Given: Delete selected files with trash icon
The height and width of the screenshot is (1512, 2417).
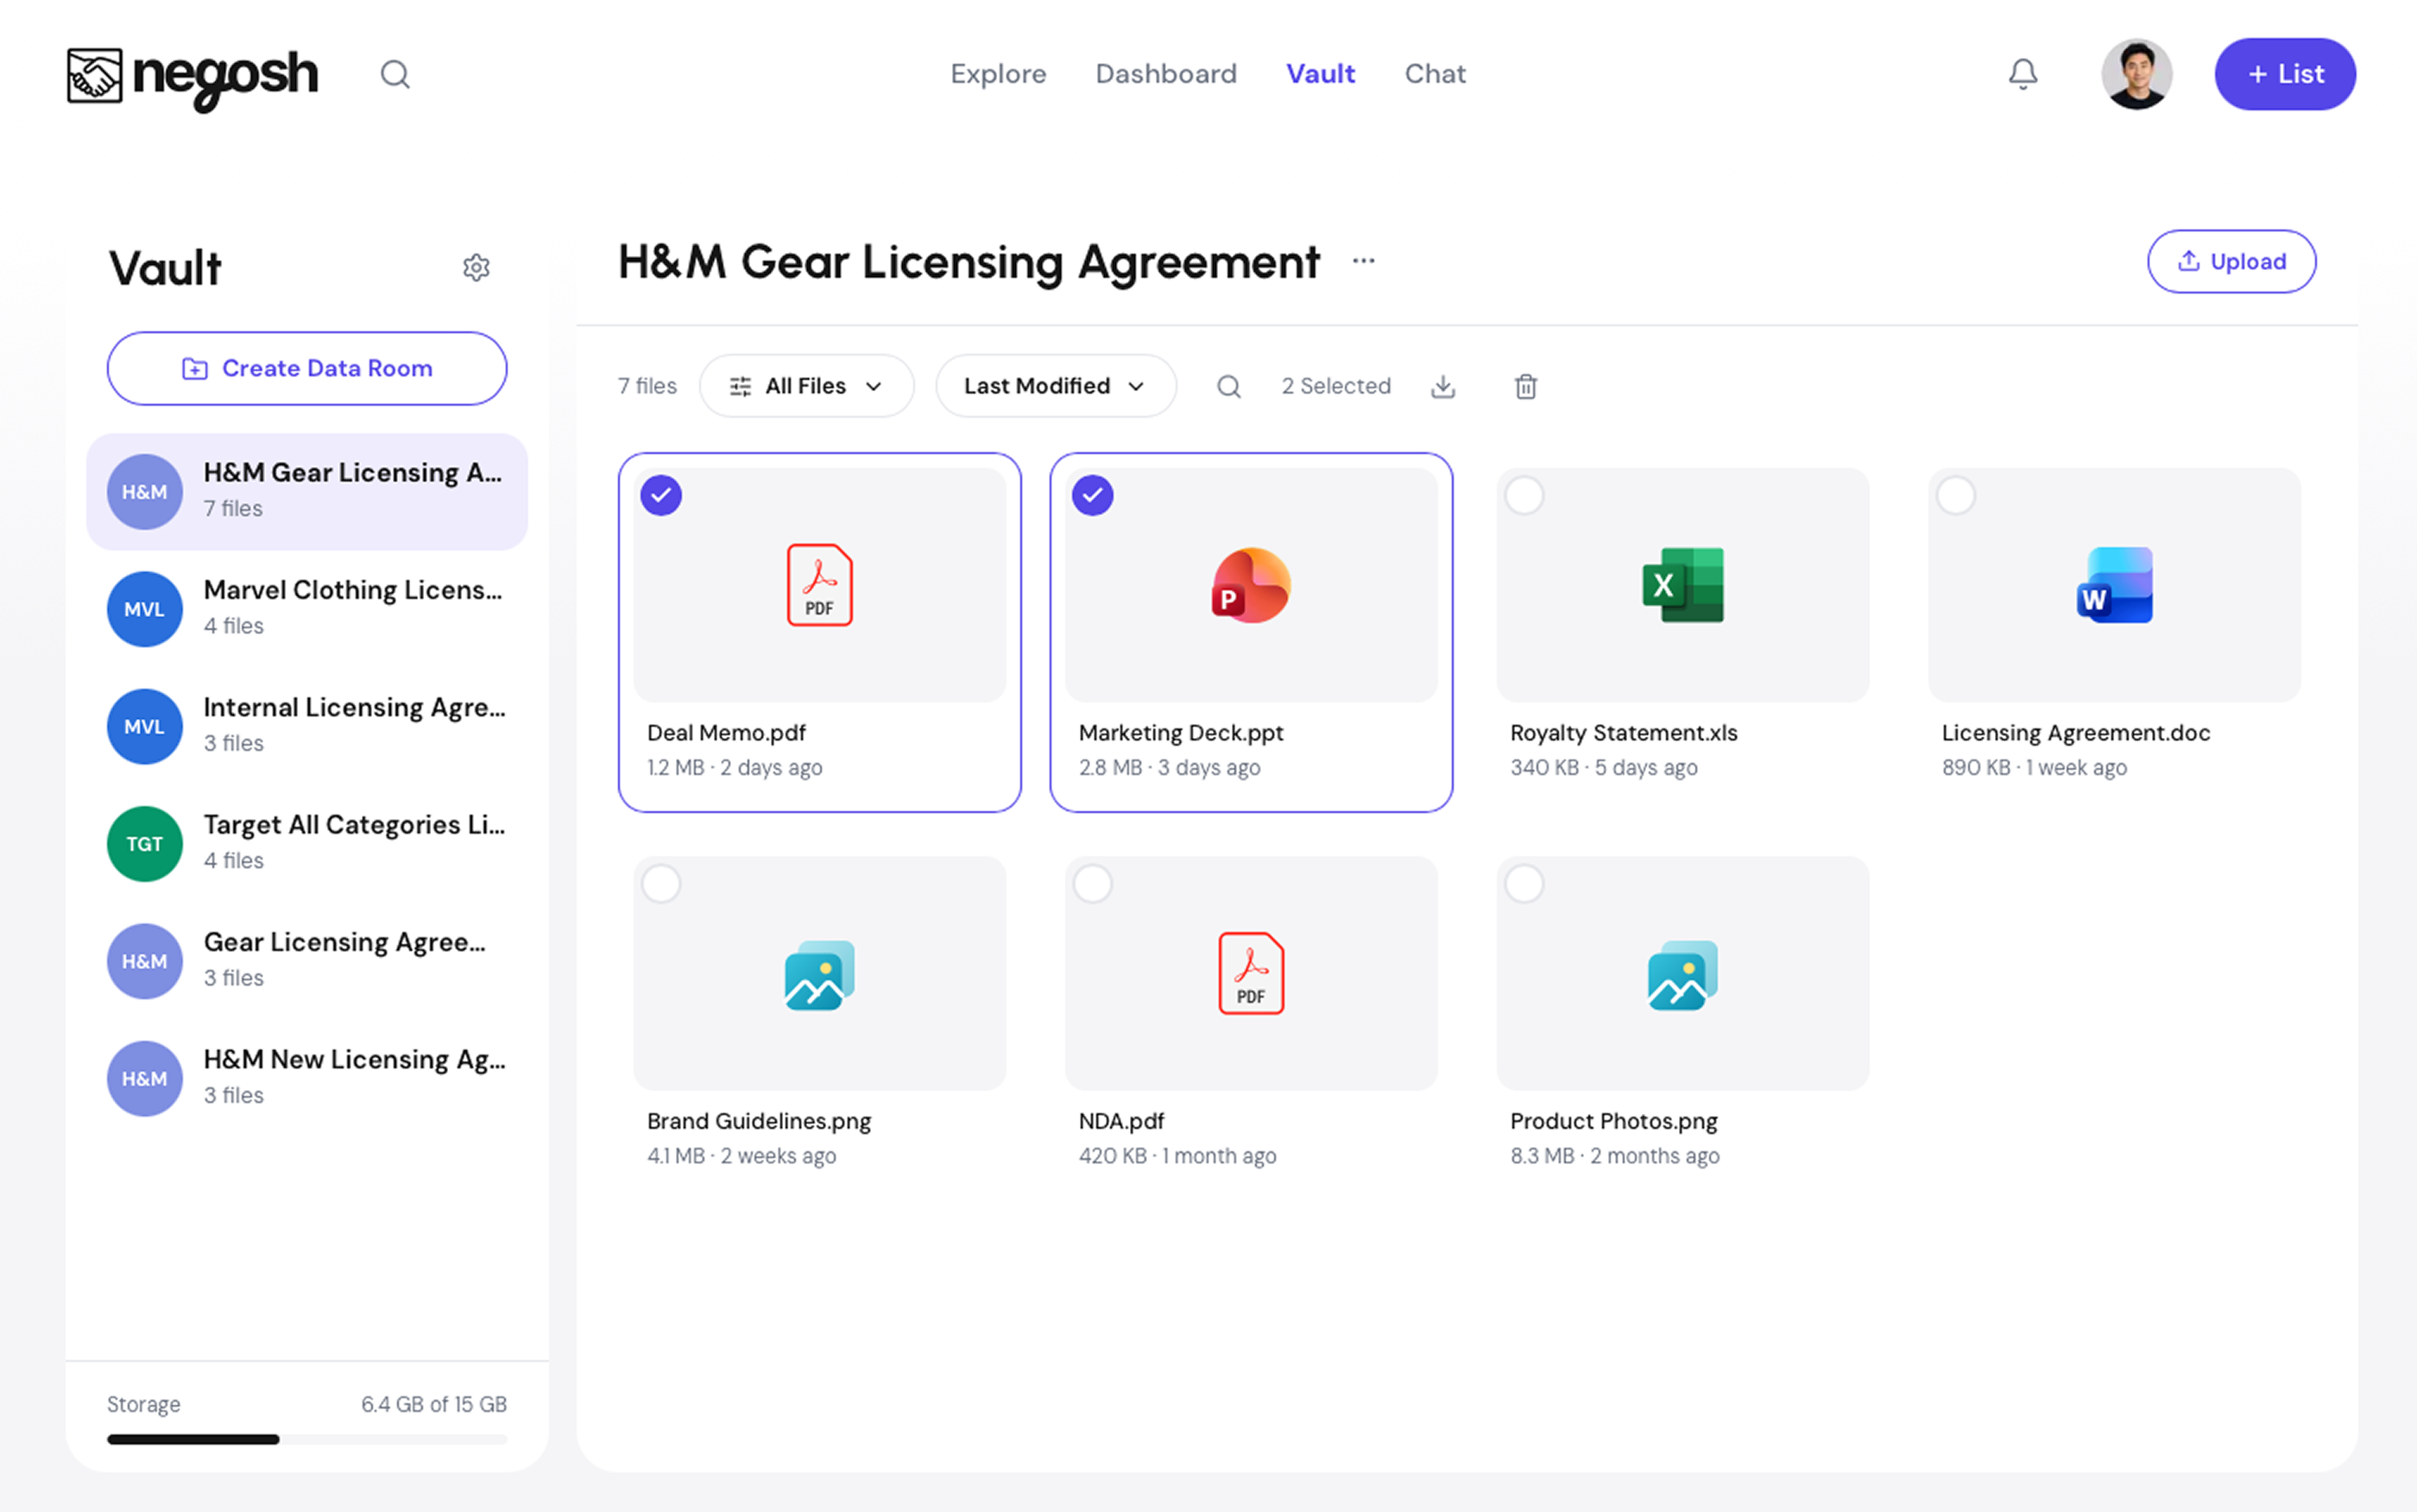Looking at the screenshot, I should pos(1525,386).
